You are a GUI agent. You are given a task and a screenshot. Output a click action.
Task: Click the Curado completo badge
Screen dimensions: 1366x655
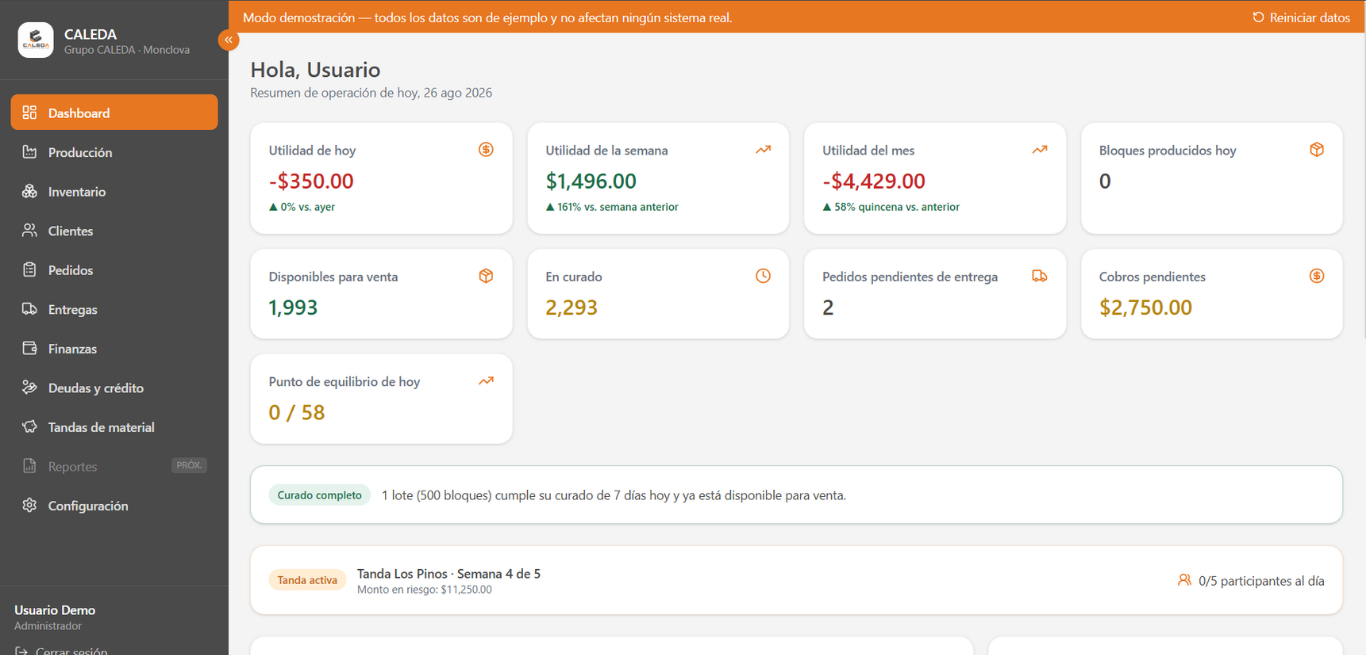click(320, 495)
